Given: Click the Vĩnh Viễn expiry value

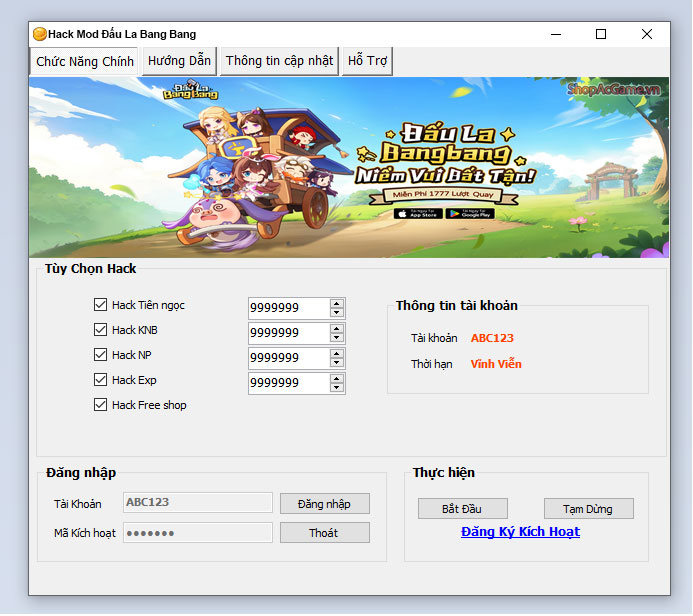Looking at the screenshot, I should 496,364.
